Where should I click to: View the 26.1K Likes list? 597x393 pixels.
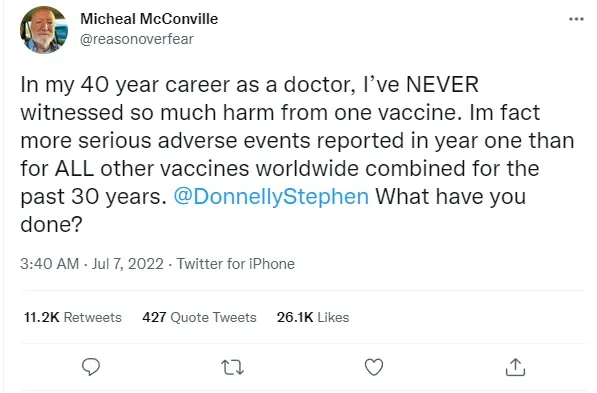[313, 317]
